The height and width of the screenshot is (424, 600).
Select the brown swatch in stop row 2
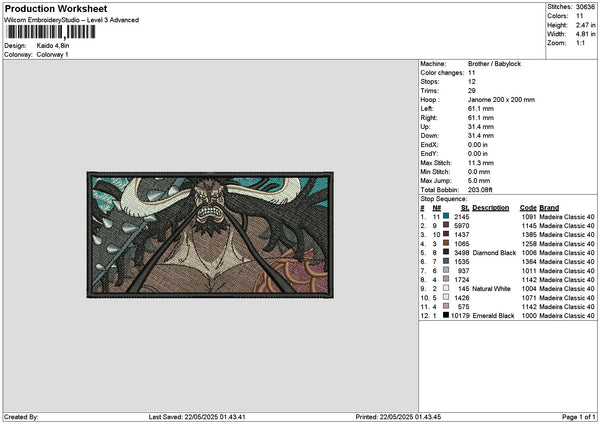point(446,225)
